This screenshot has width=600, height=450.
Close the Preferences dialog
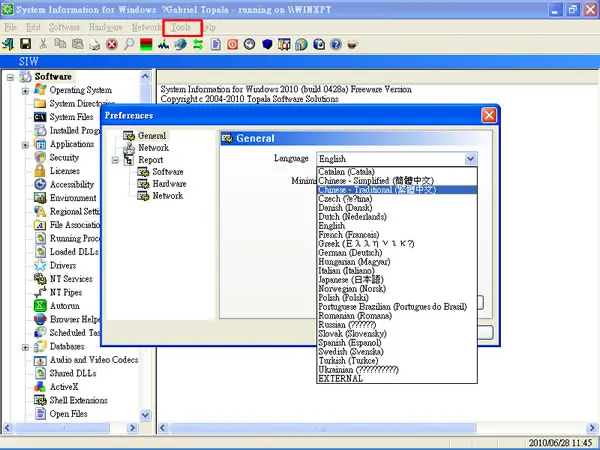[489, 115]
